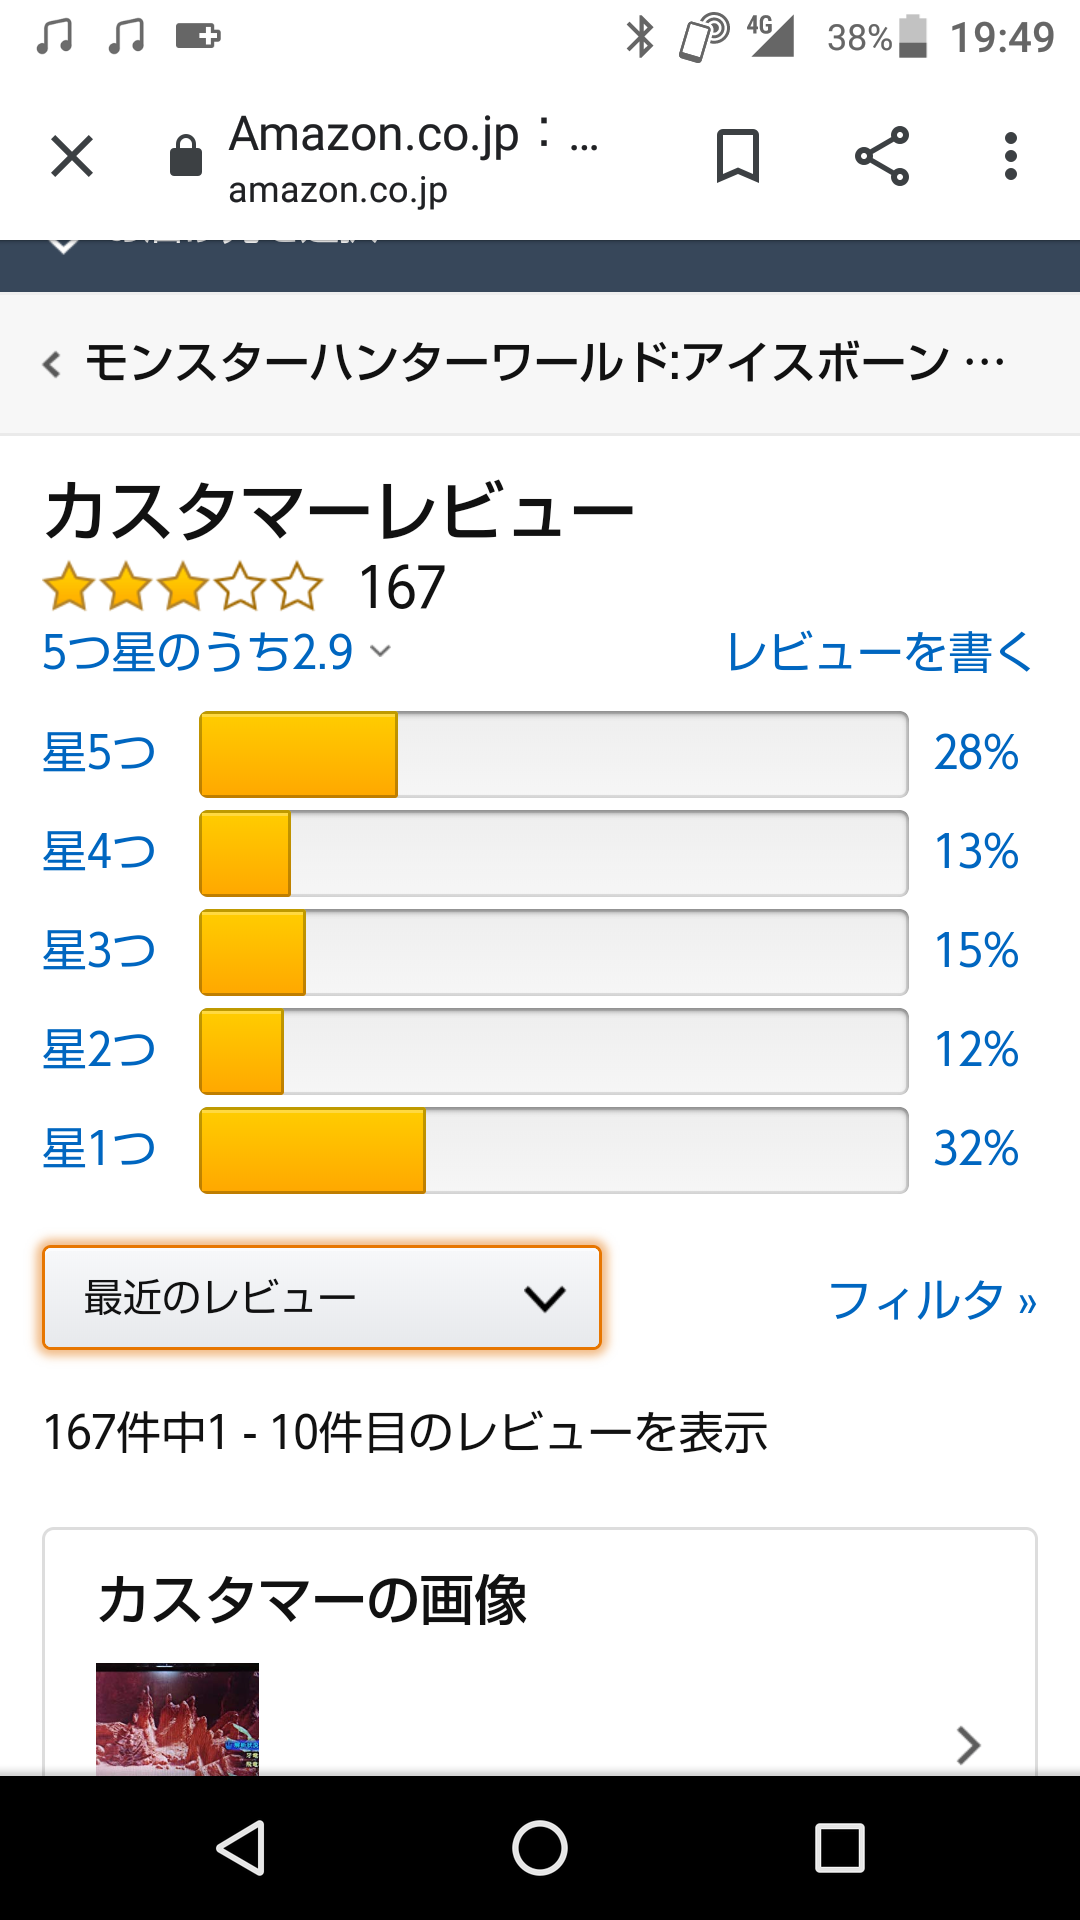Viewport: 1080px width, 1920px height.
Task: Open the 最近のレビュー sort dropdown
Action: pos(322,1298)
